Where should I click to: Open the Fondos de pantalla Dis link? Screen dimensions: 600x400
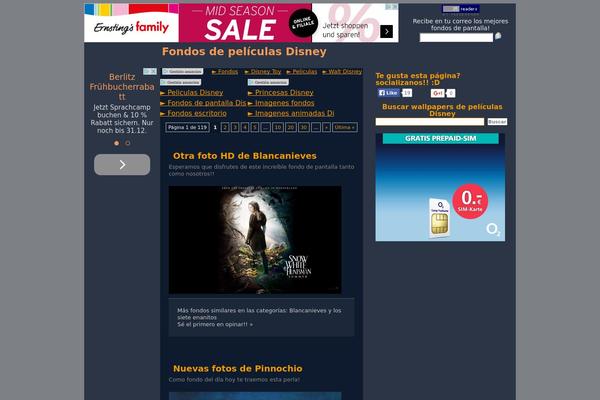tap(203, 103)
